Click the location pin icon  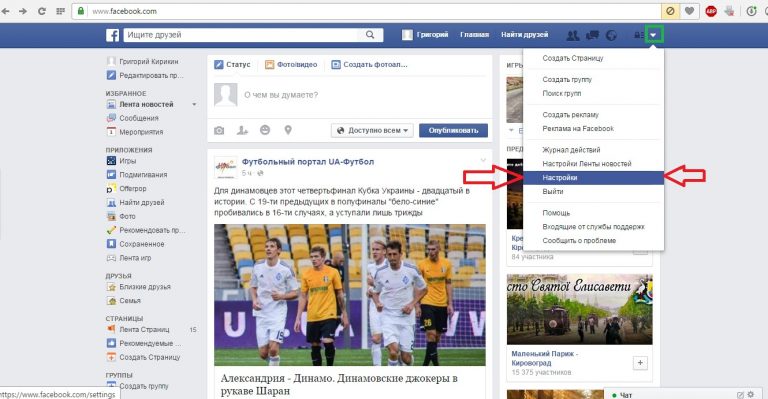[x=288, y=130]
